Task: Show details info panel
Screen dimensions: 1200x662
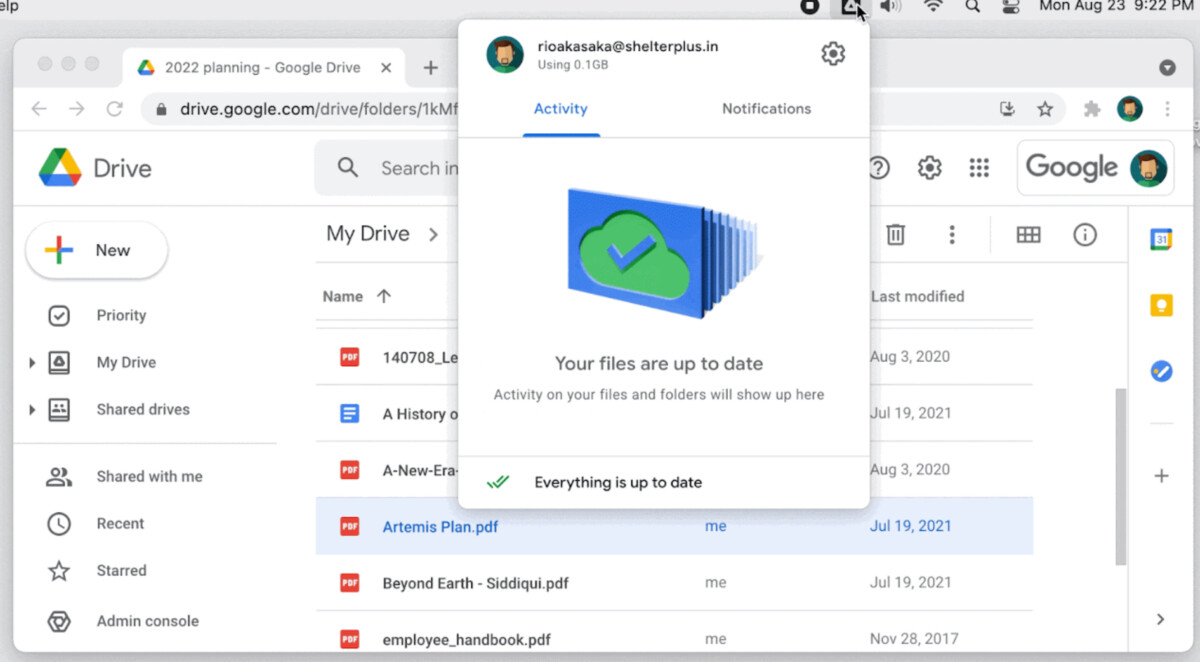Action: tap(1085, 235)
